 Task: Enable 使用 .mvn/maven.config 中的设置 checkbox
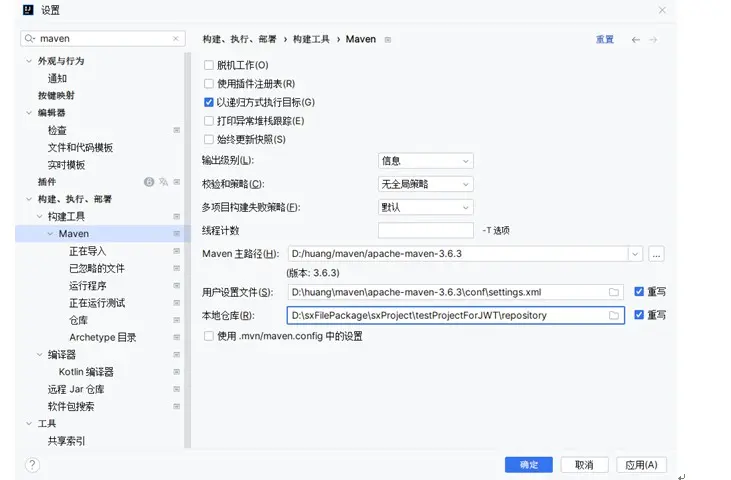click(209, 336)
